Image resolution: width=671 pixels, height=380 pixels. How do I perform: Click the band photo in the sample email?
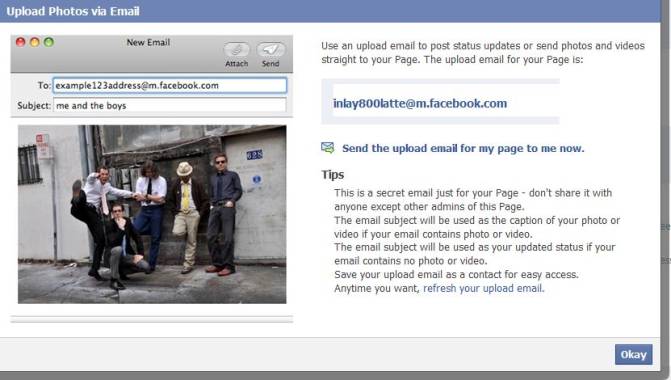(152, 214)
